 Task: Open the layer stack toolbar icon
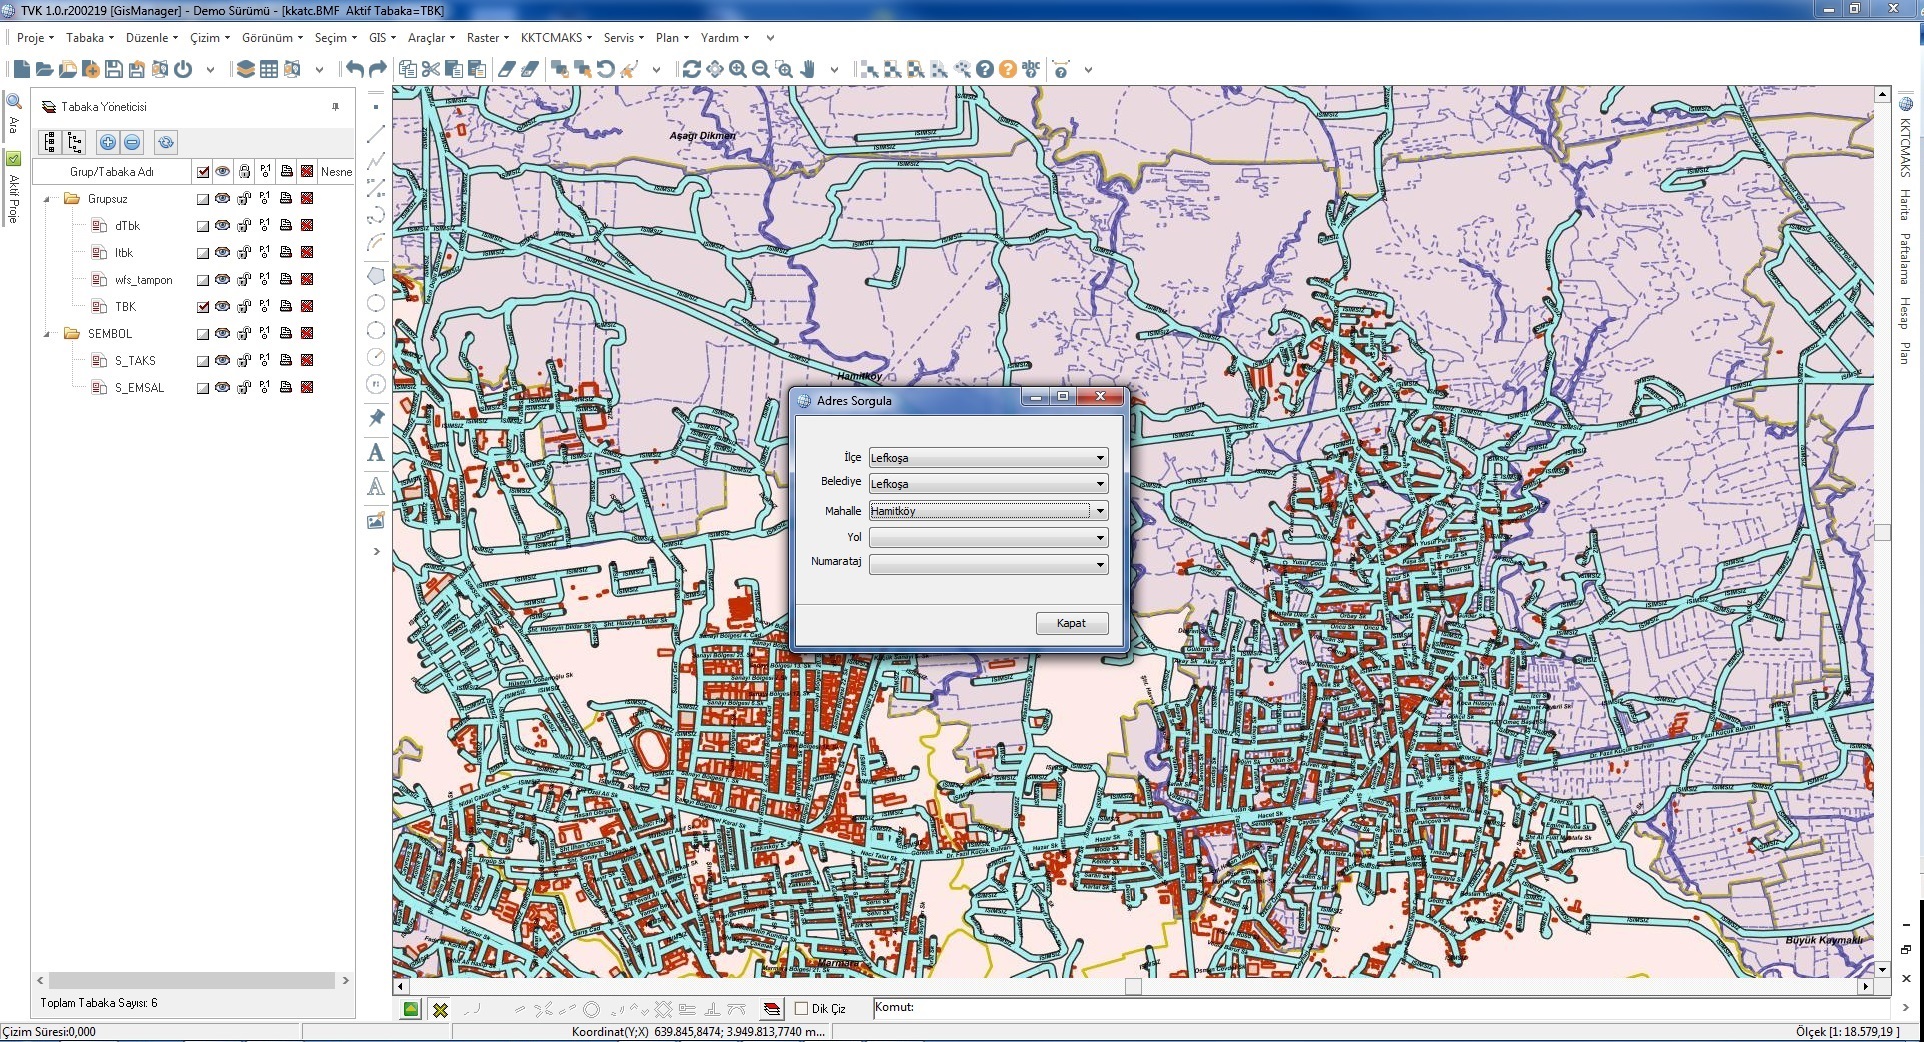click(x=245, y=69)
